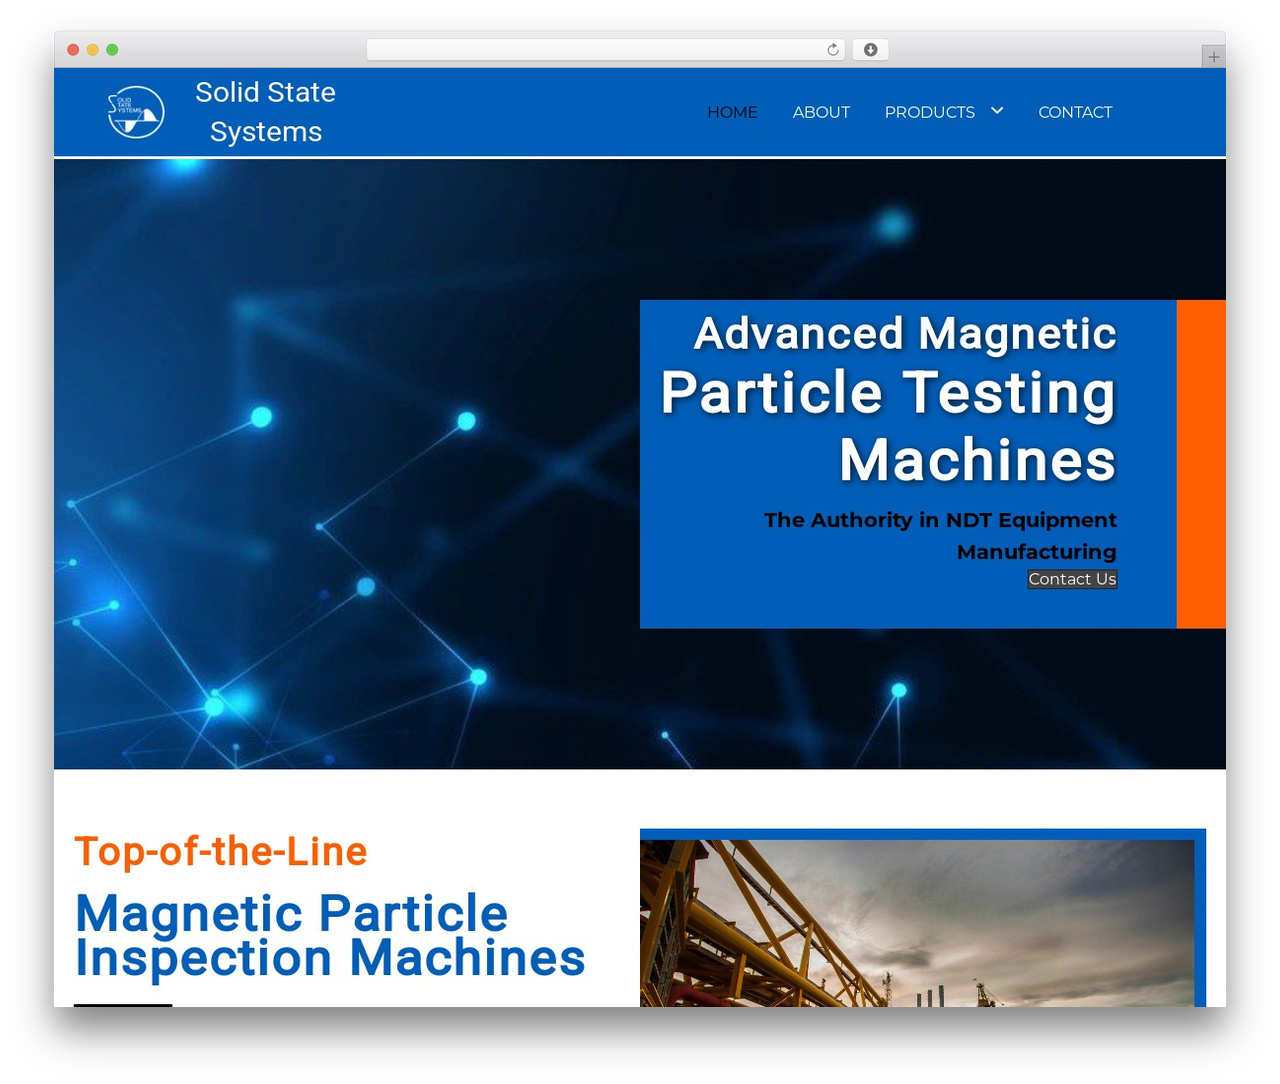Click the Contact Us button in hero
This screenshot has width=1280, height=1084.
tap(1072, 579)
